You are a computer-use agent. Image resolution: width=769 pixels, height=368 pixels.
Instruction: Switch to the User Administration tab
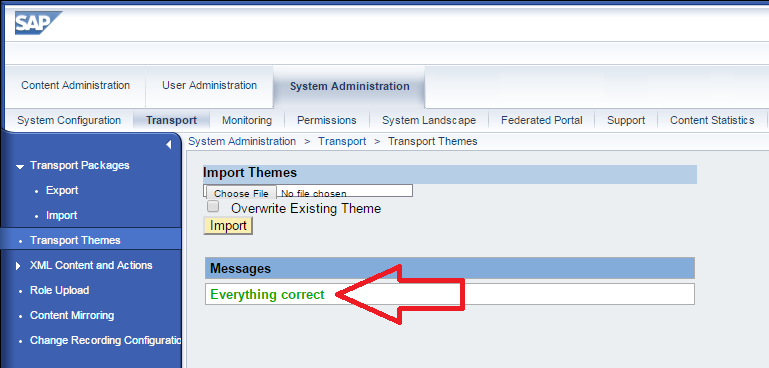click(x=209, y=85)
